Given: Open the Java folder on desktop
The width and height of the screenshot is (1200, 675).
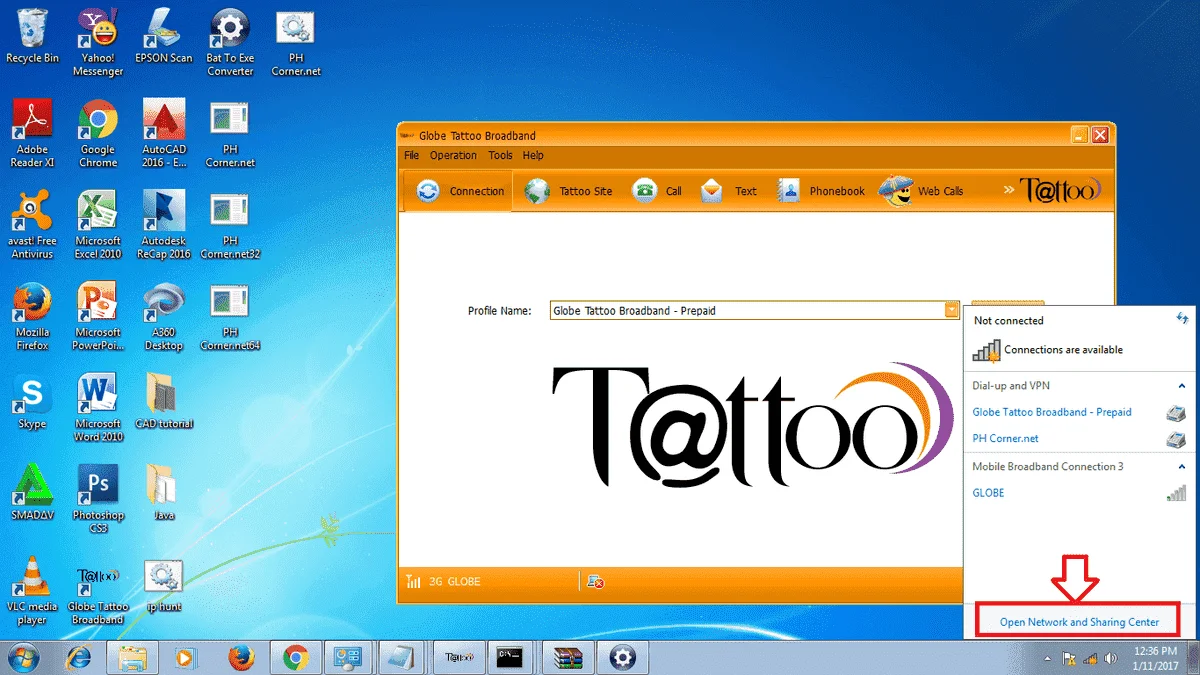Looking at the screenshot, I should pos(164,492).
